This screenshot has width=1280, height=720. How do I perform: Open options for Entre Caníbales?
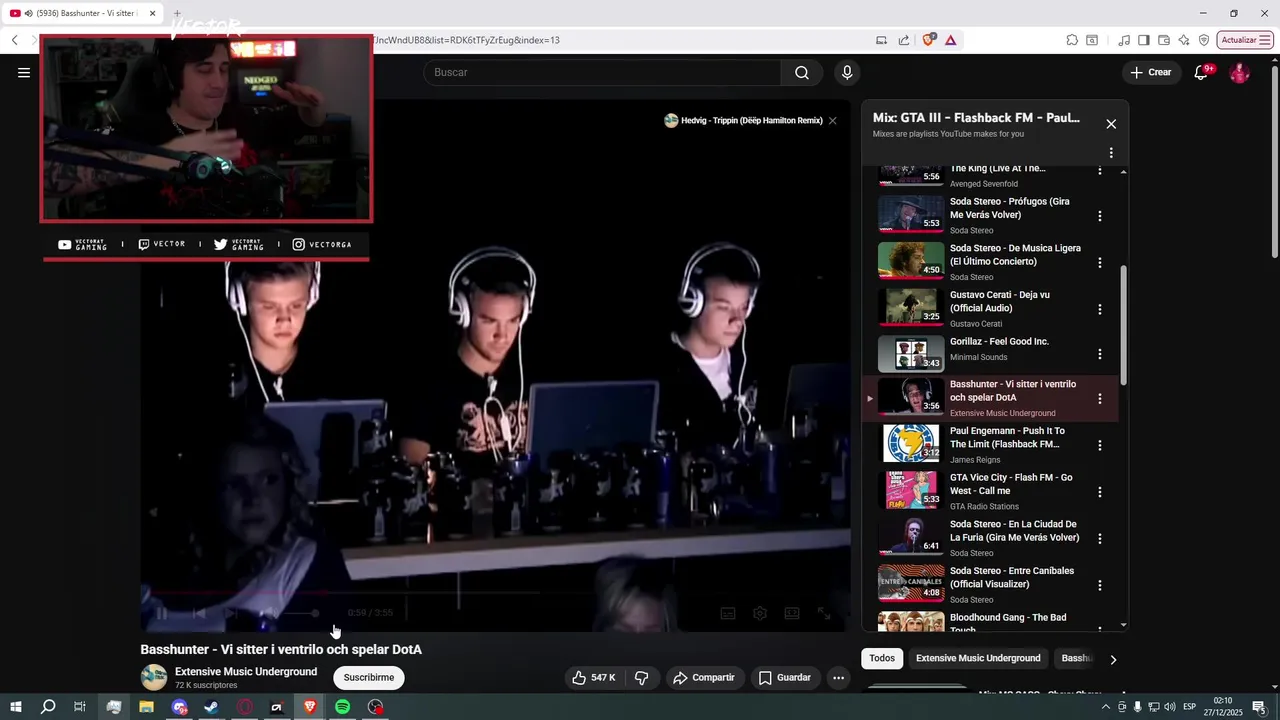(x=1100, y=585)
